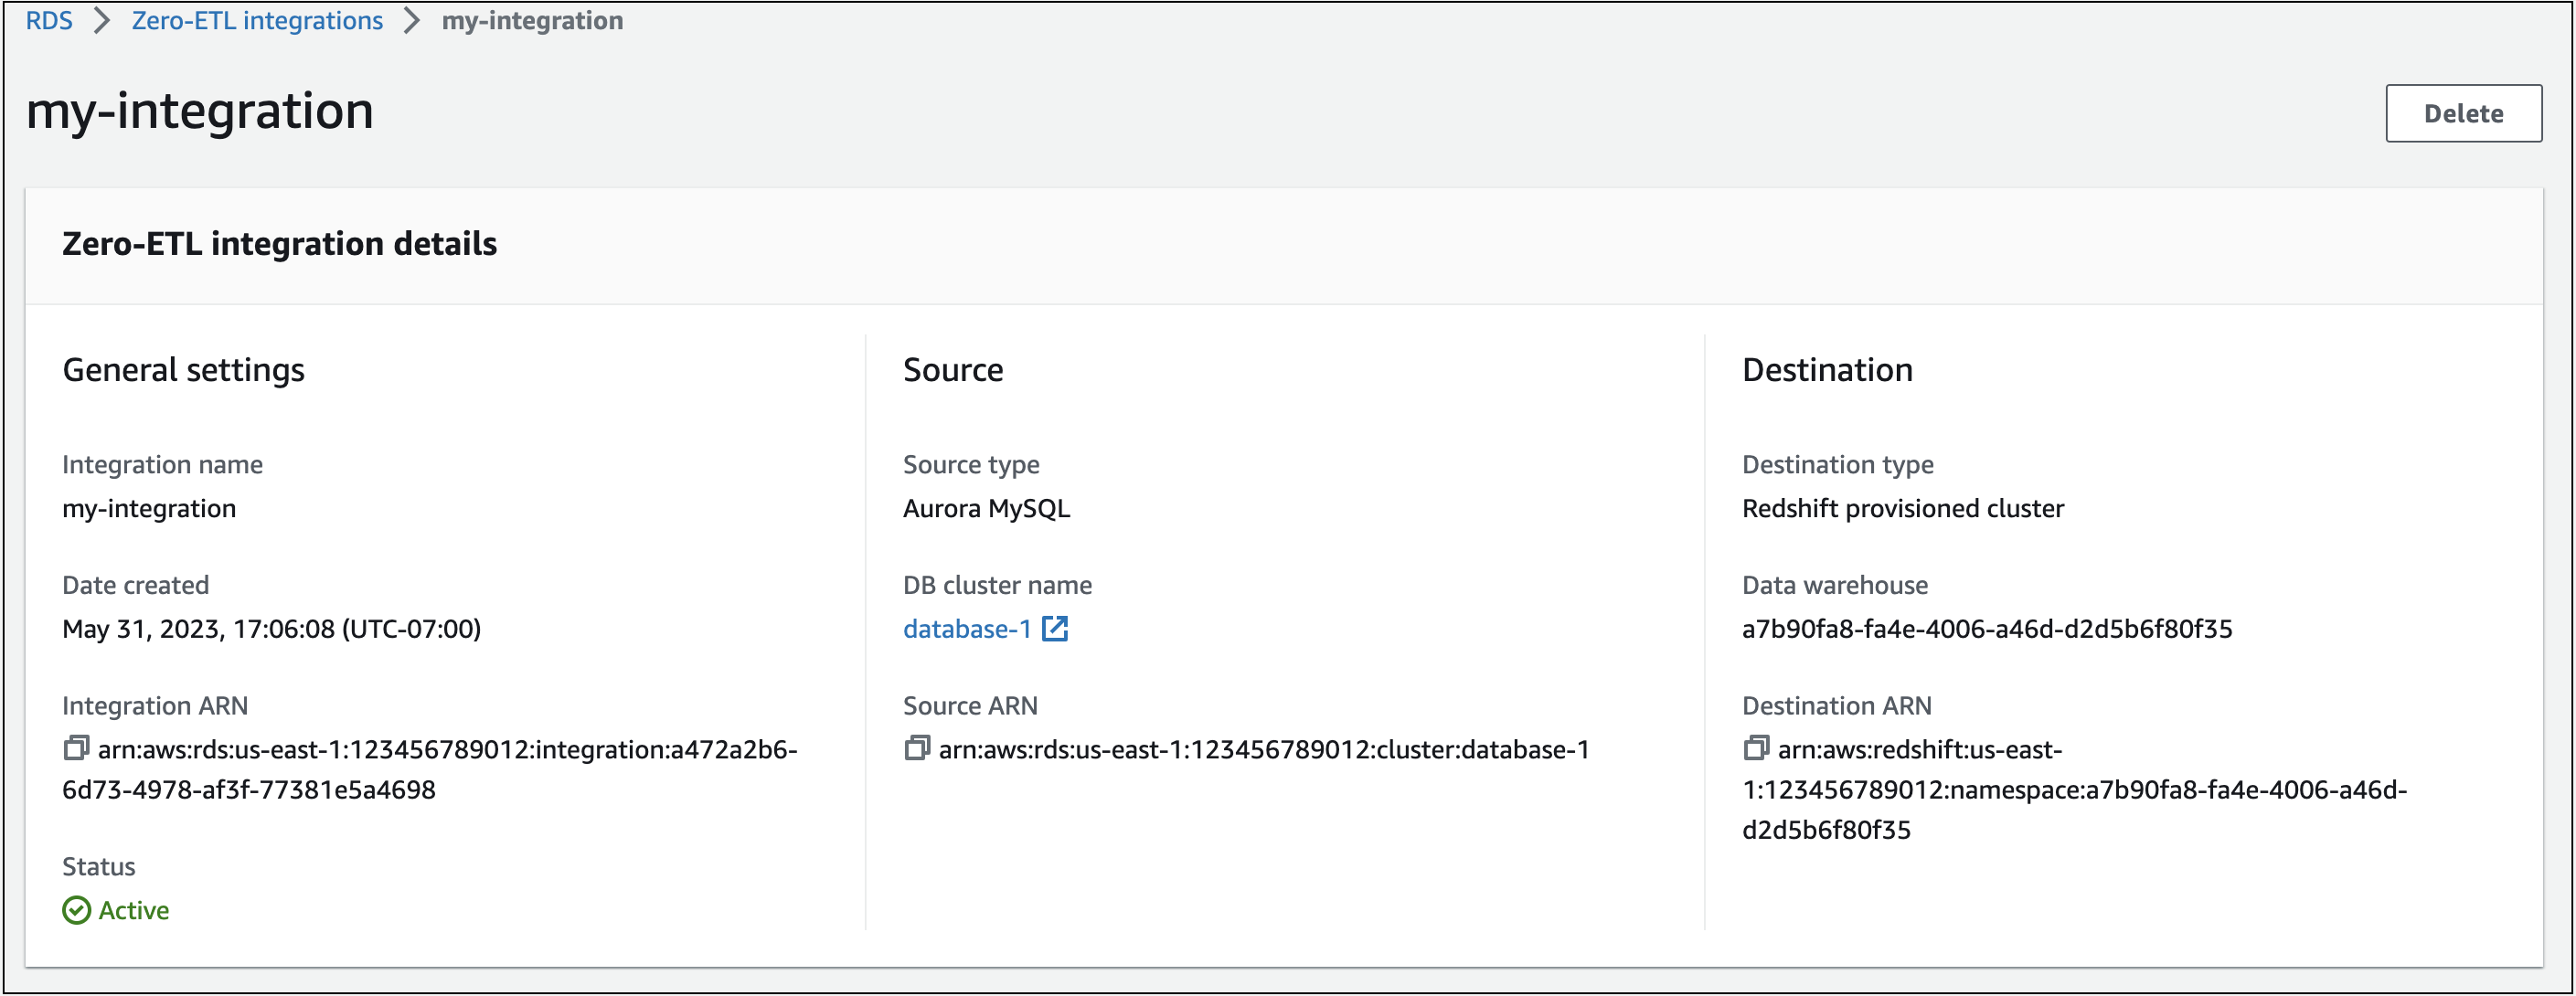
Task: Copy the Source ARN with its copy icon
Action: tap(916, 749)
